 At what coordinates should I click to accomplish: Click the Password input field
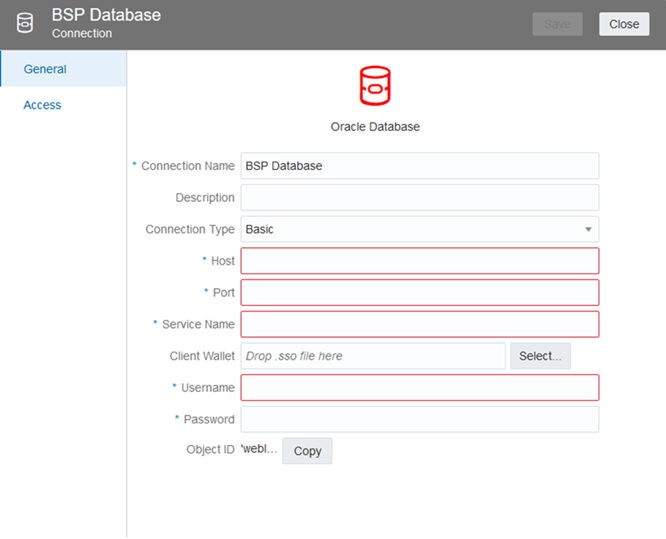point(420,419)
